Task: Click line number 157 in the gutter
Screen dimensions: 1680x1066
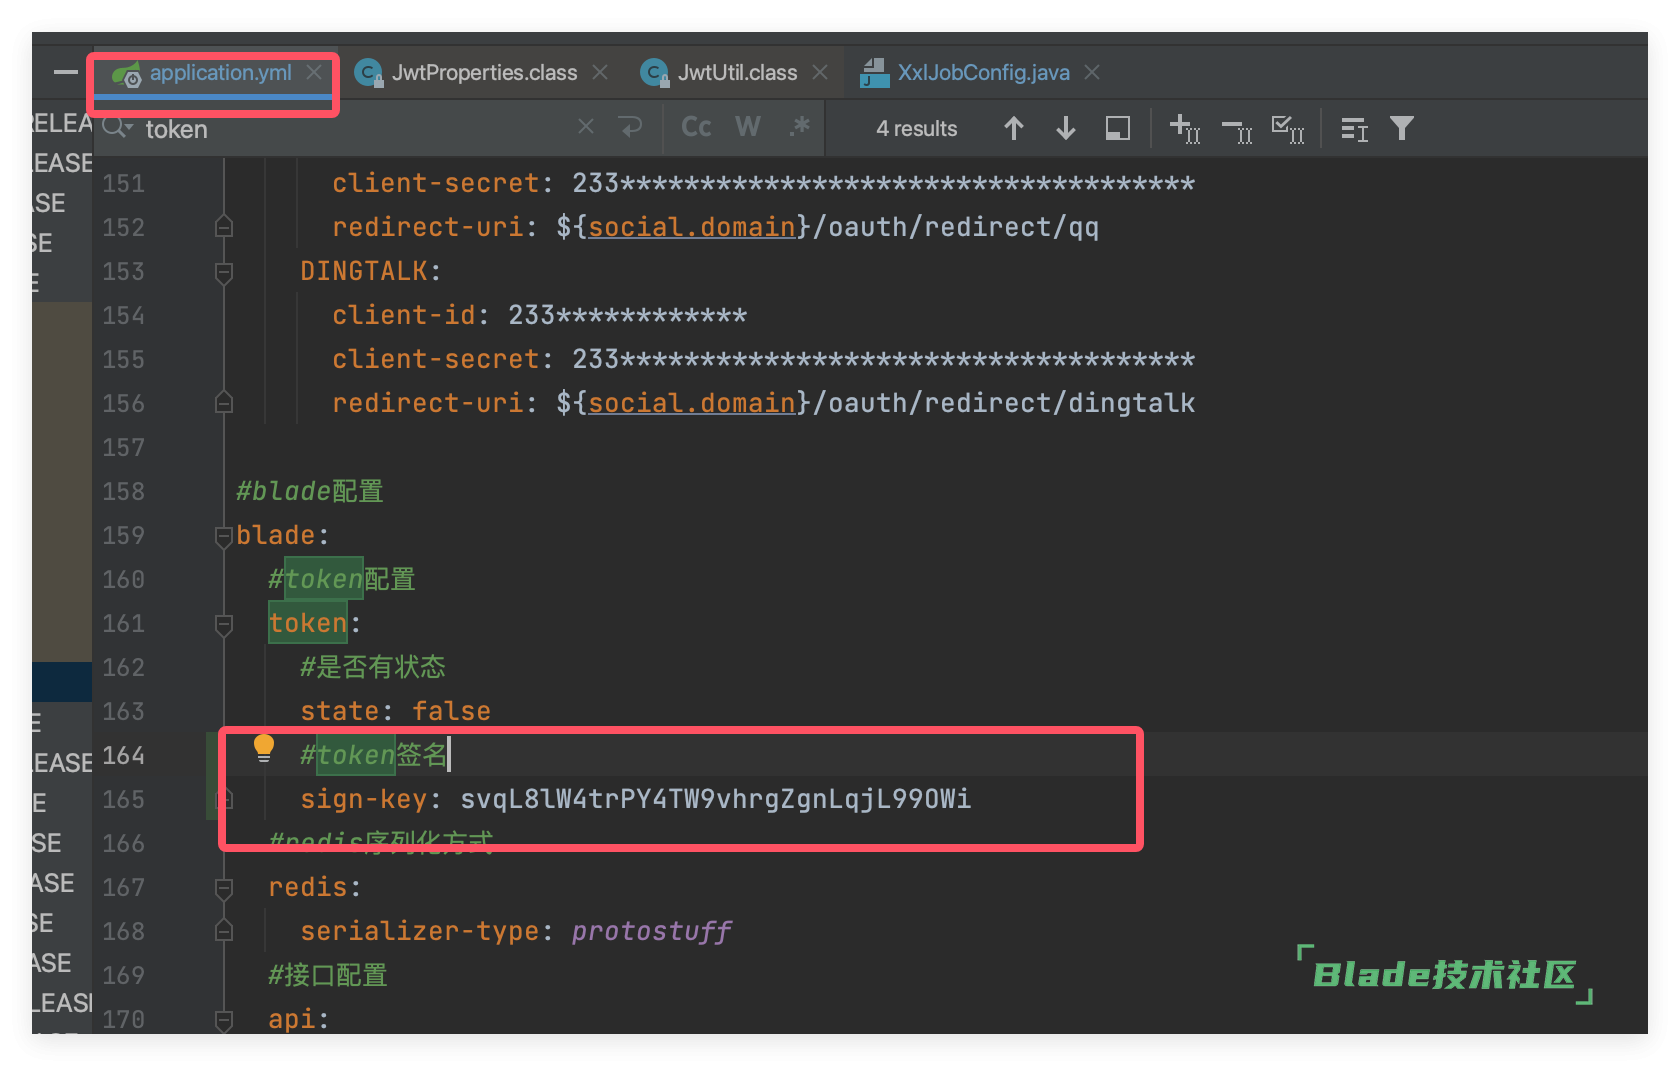Action: (x=123, y=447)
